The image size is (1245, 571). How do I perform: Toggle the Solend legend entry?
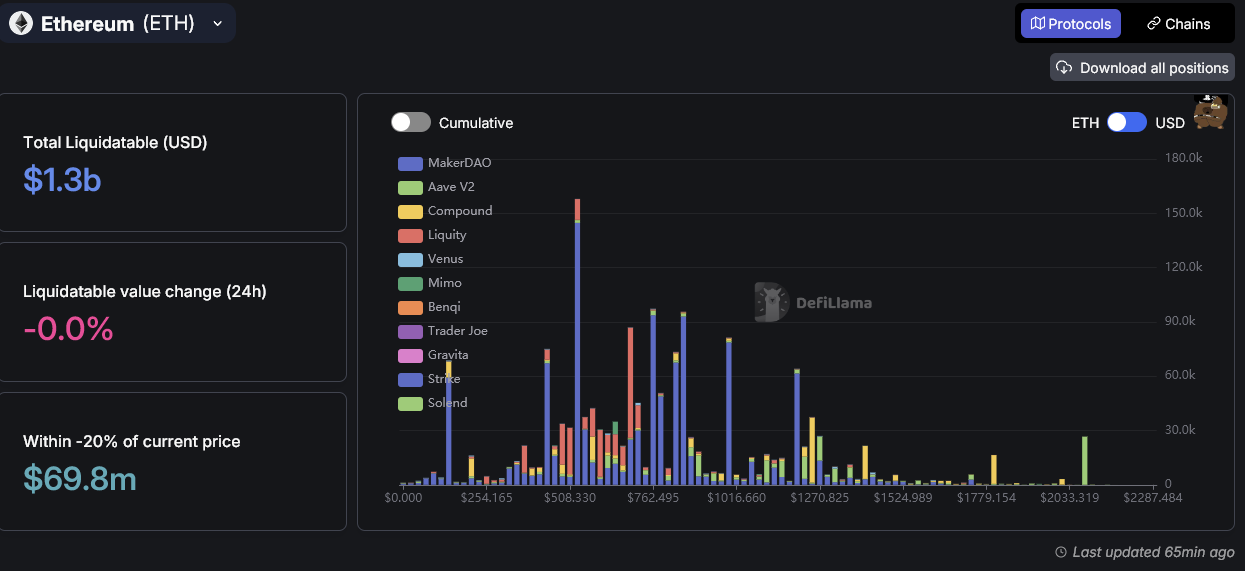pyautogui.click(x=433, y=403)
